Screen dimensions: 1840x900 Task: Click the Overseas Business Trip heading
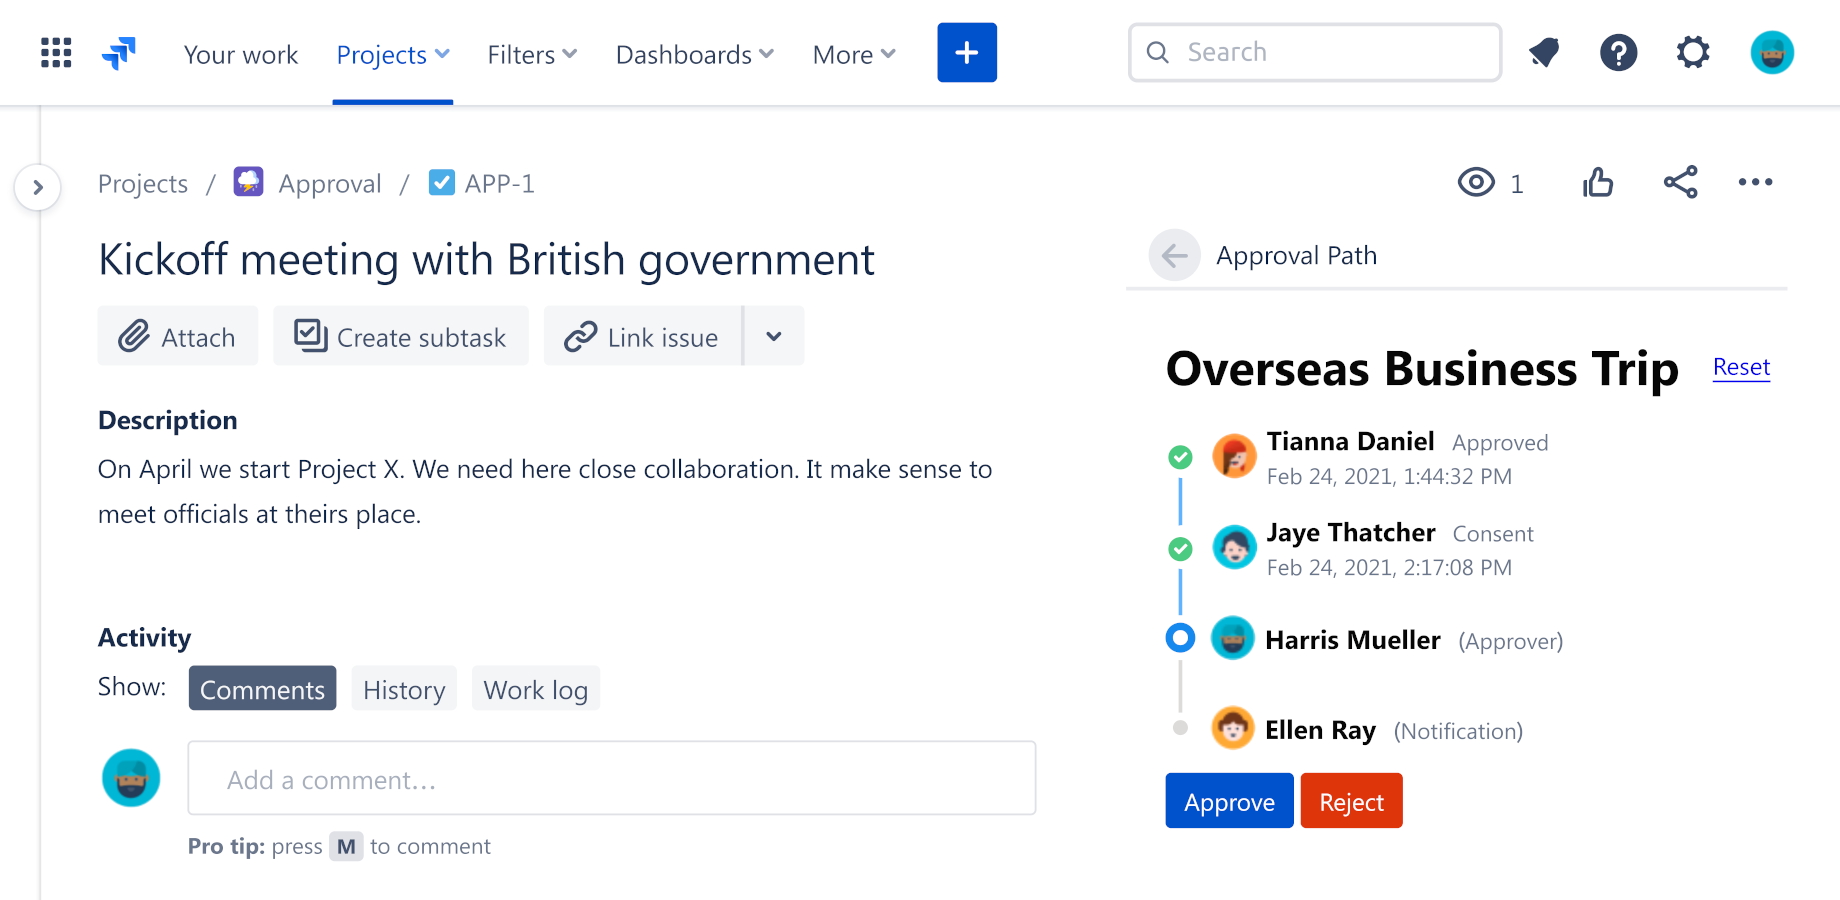pyautogui.click(x=1422, y=369)
